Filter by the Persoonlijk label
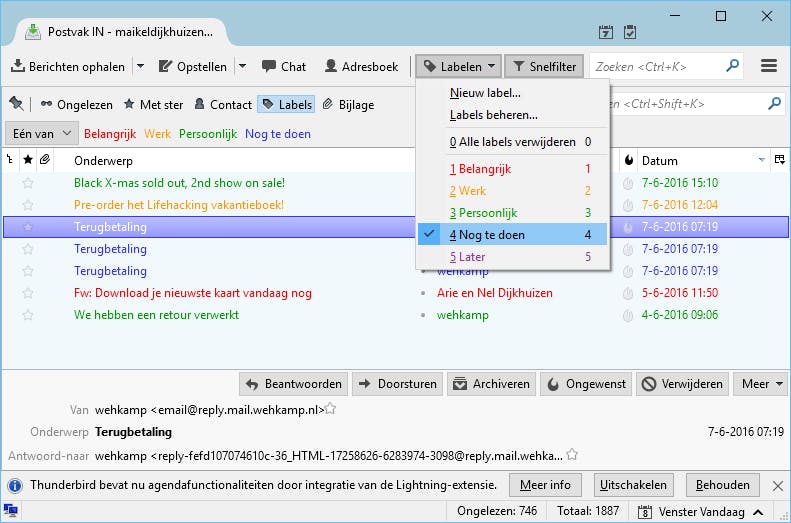 208,134
